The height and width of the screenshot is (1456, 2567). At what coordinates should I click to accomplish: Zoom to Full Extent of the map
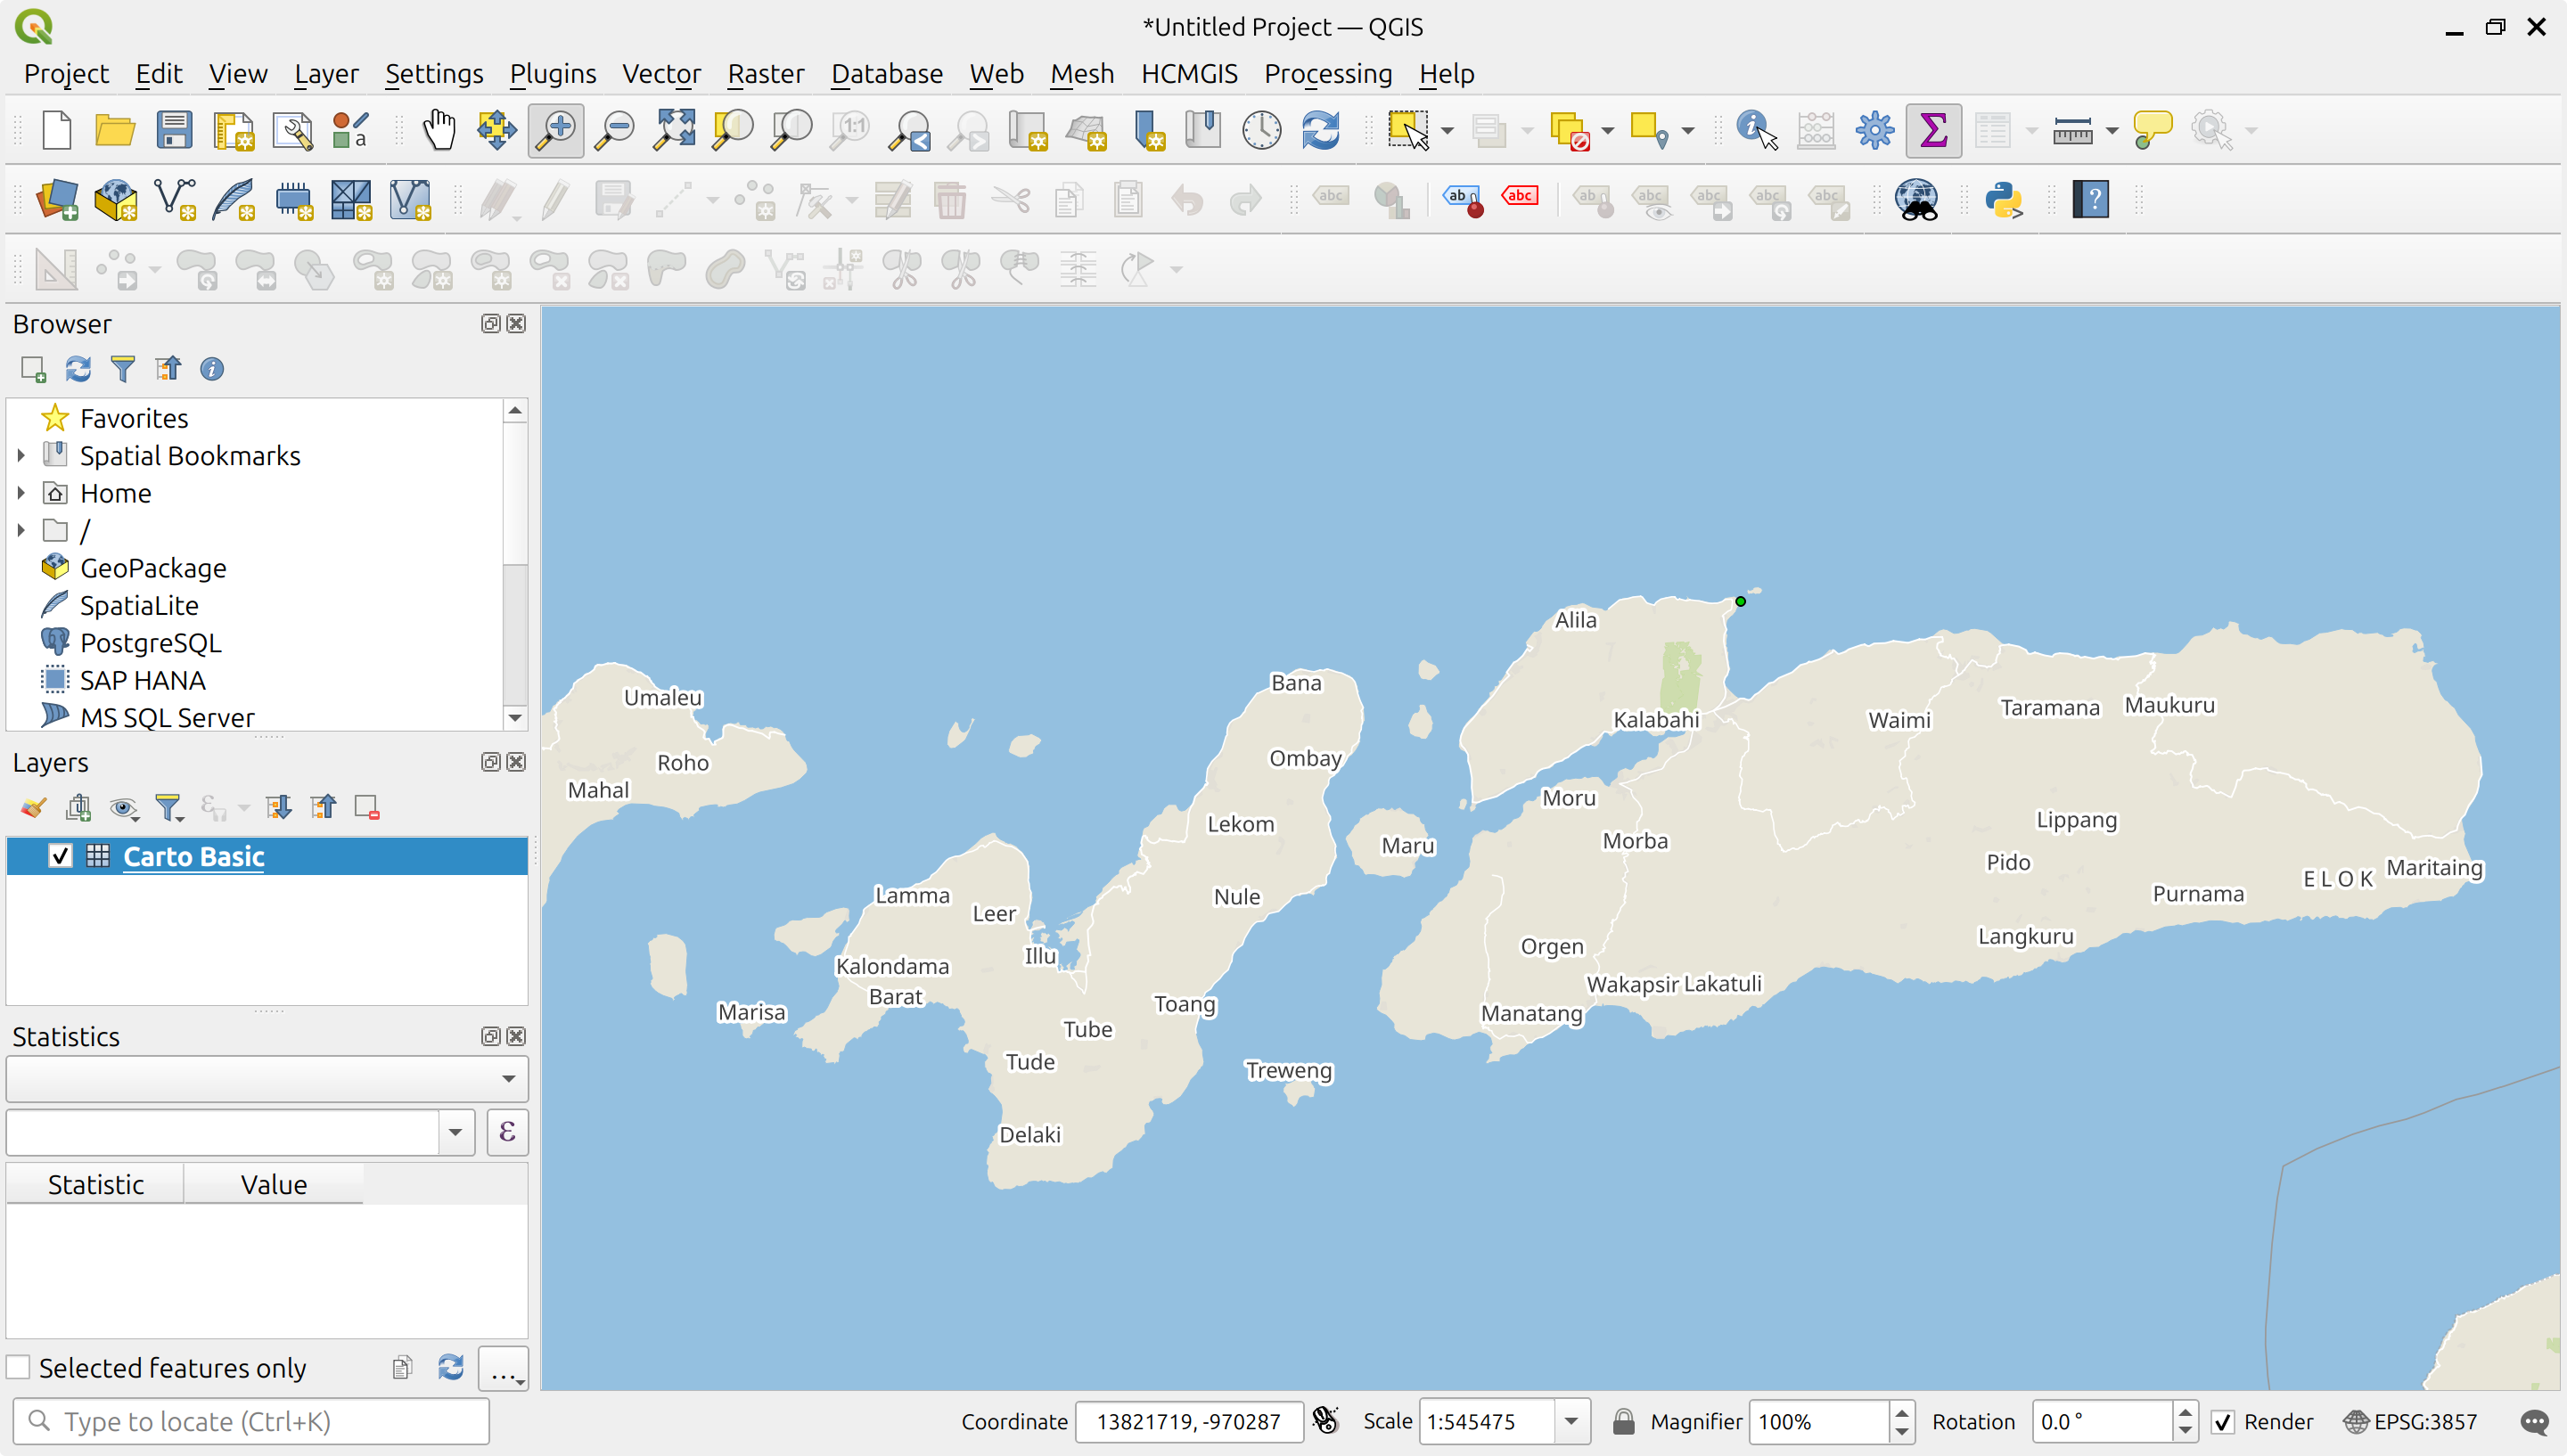[672, 130]
